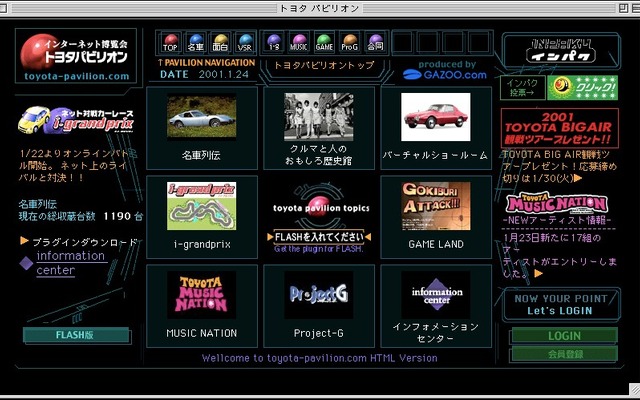The width and height of the screenshot is (640, 400).
Task: Open the 名車列伝 silver car thumbnail
Action: pos(202,116)
